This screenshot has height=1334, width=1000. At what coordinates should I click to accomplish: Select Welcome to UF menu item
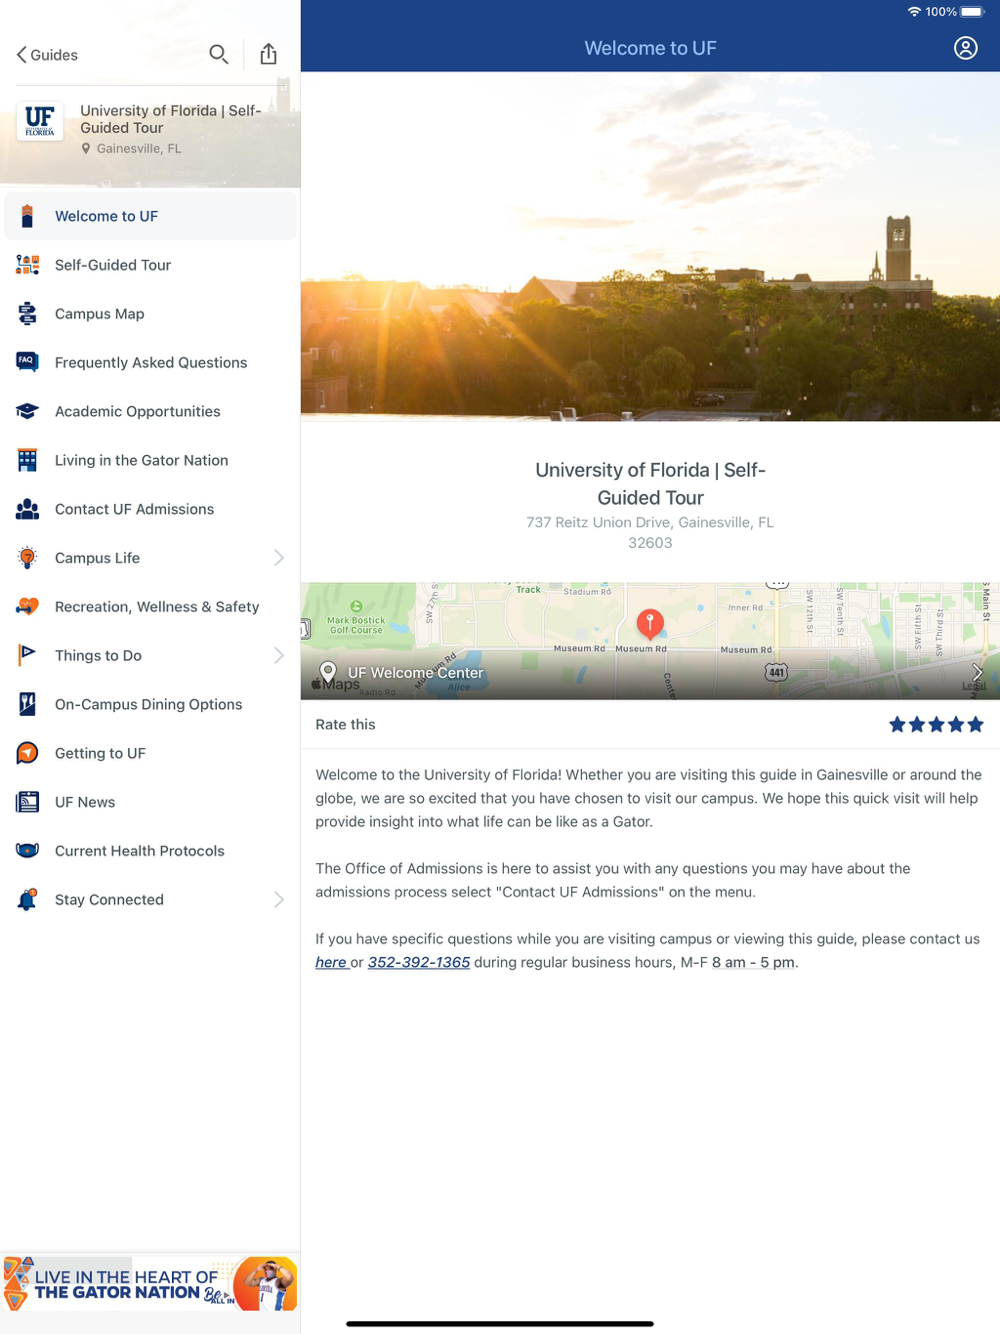[150, 216]
